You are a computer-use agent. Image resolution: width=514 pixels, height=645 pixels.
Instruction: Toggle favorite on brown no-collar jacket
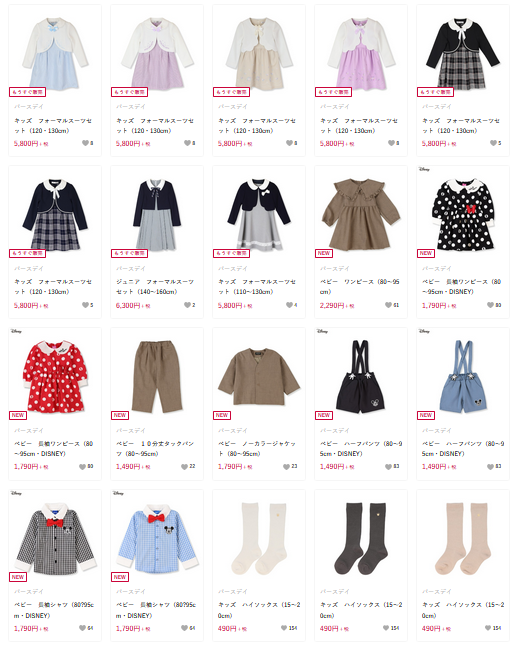pyautogui.click(x=286, y=466)
